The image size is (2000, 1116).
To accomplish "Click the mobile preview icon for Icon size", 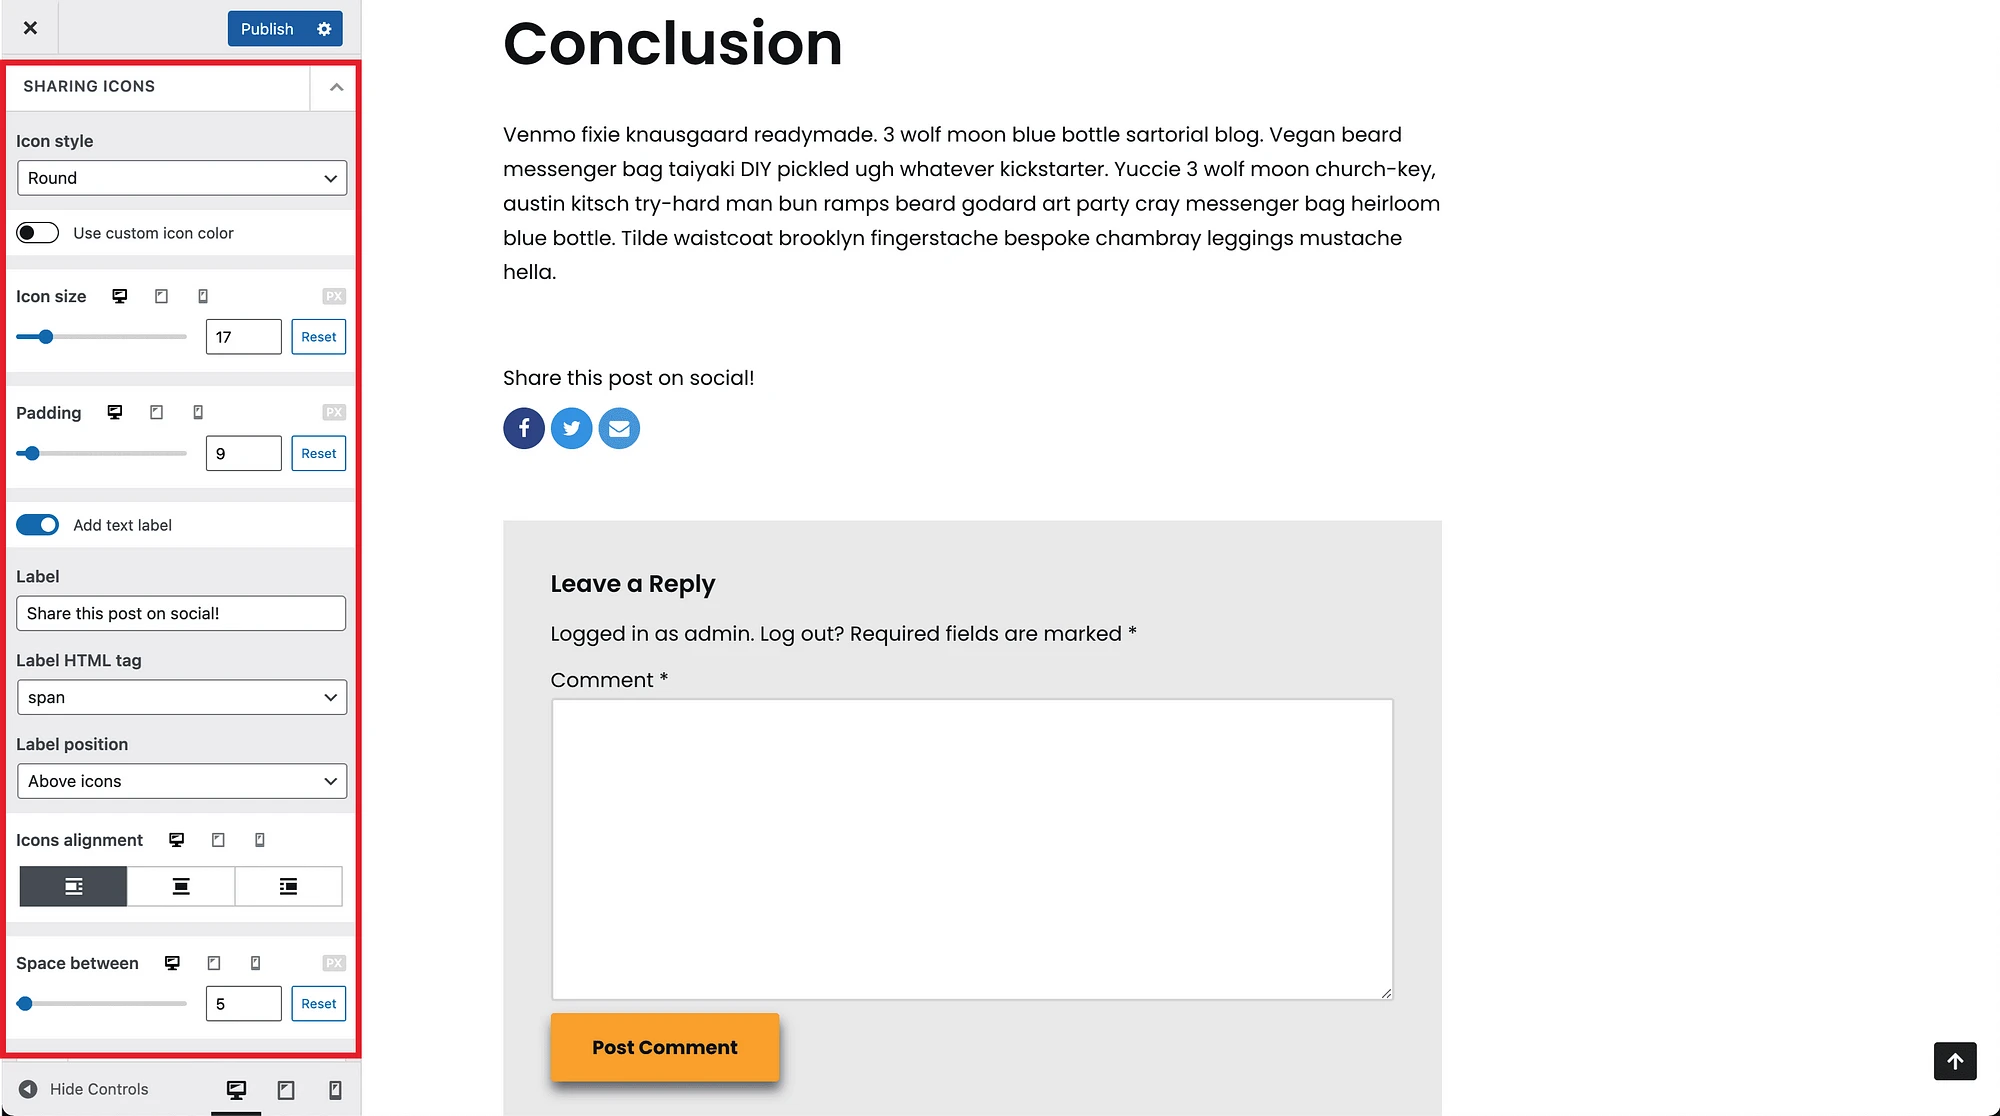I will pyautogui.click(x=202, y=295).
